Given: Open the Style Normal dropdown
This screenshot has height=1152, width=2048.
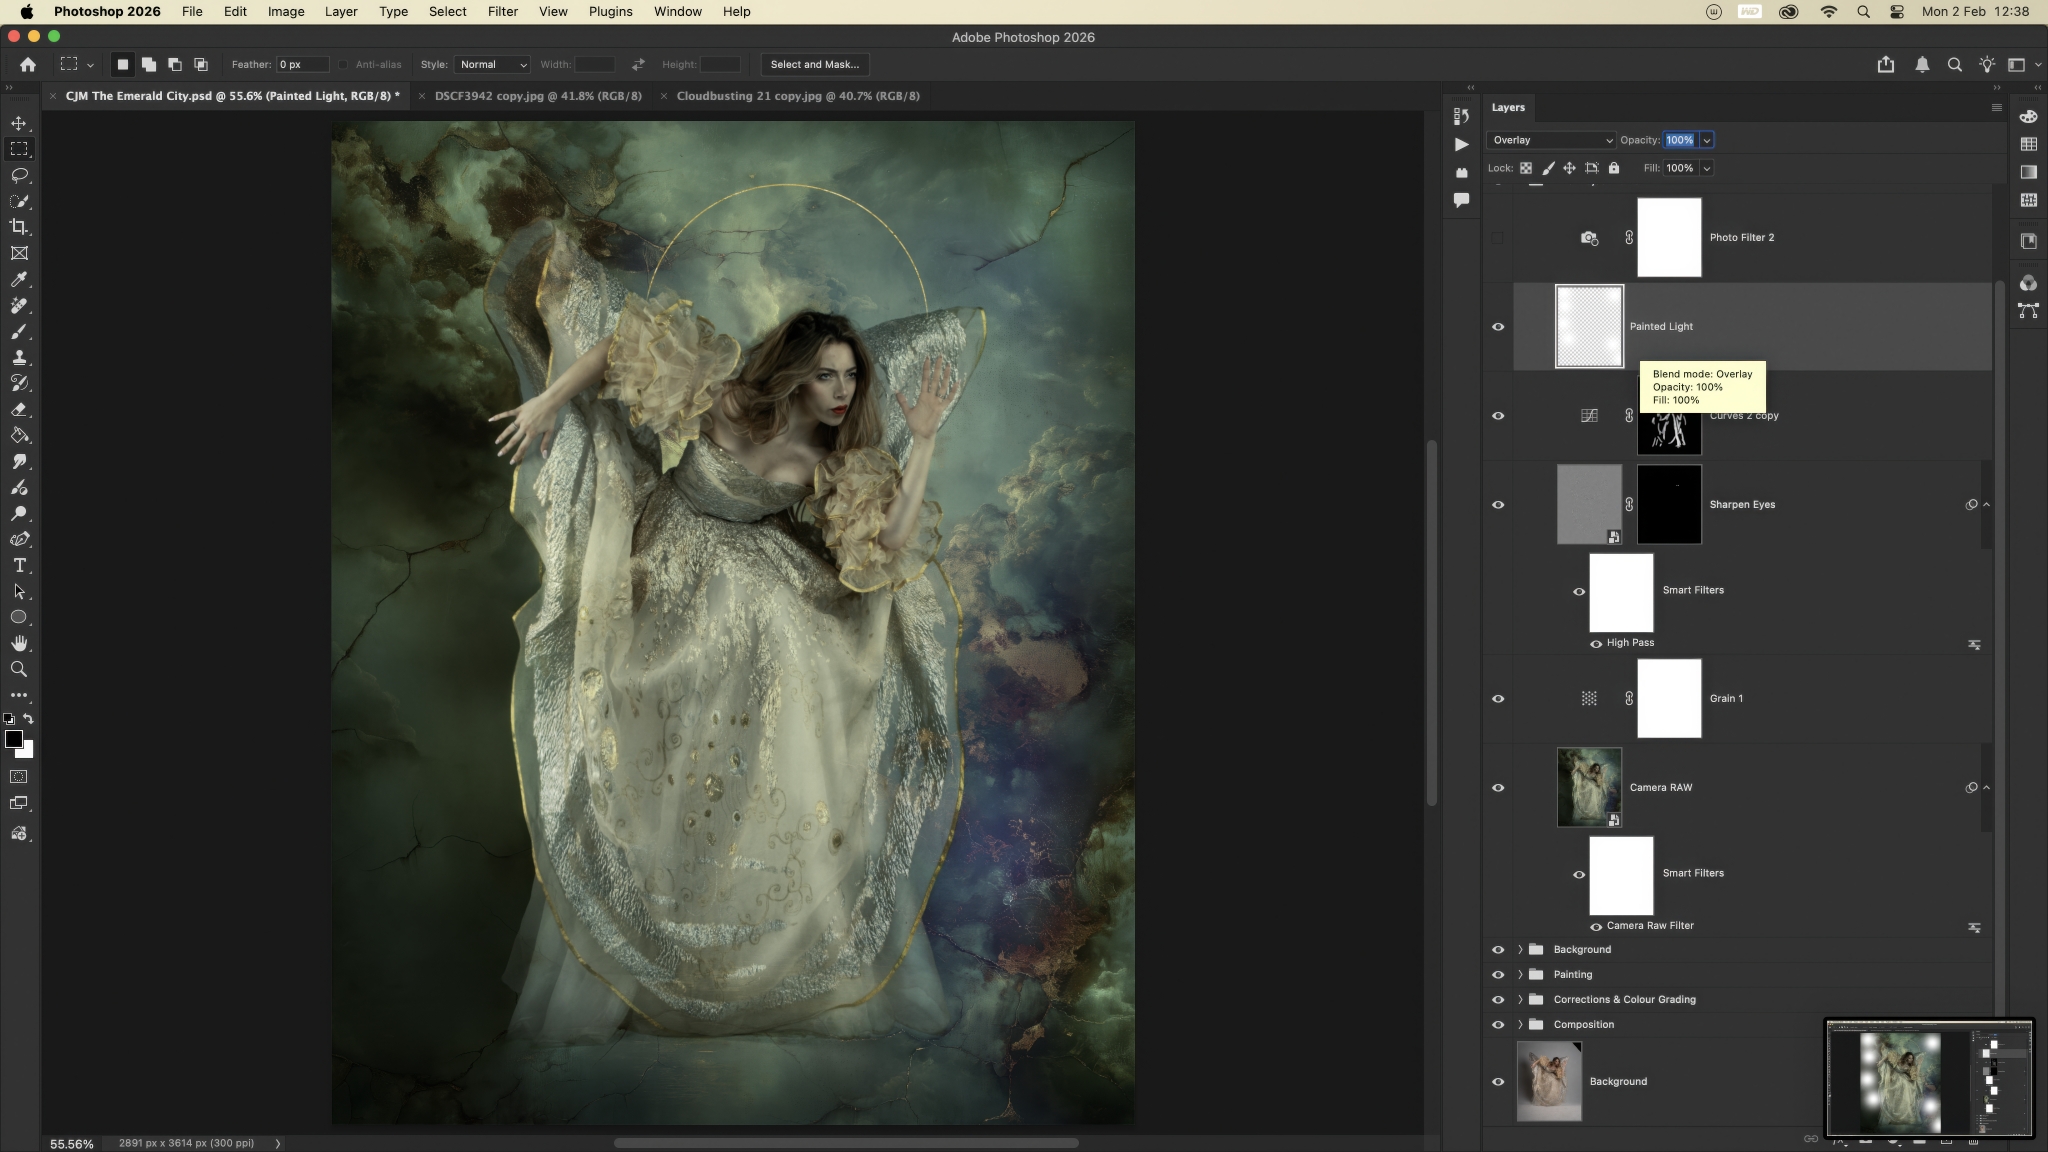Looking at the screenshot, I should click(x=492, y=64).
